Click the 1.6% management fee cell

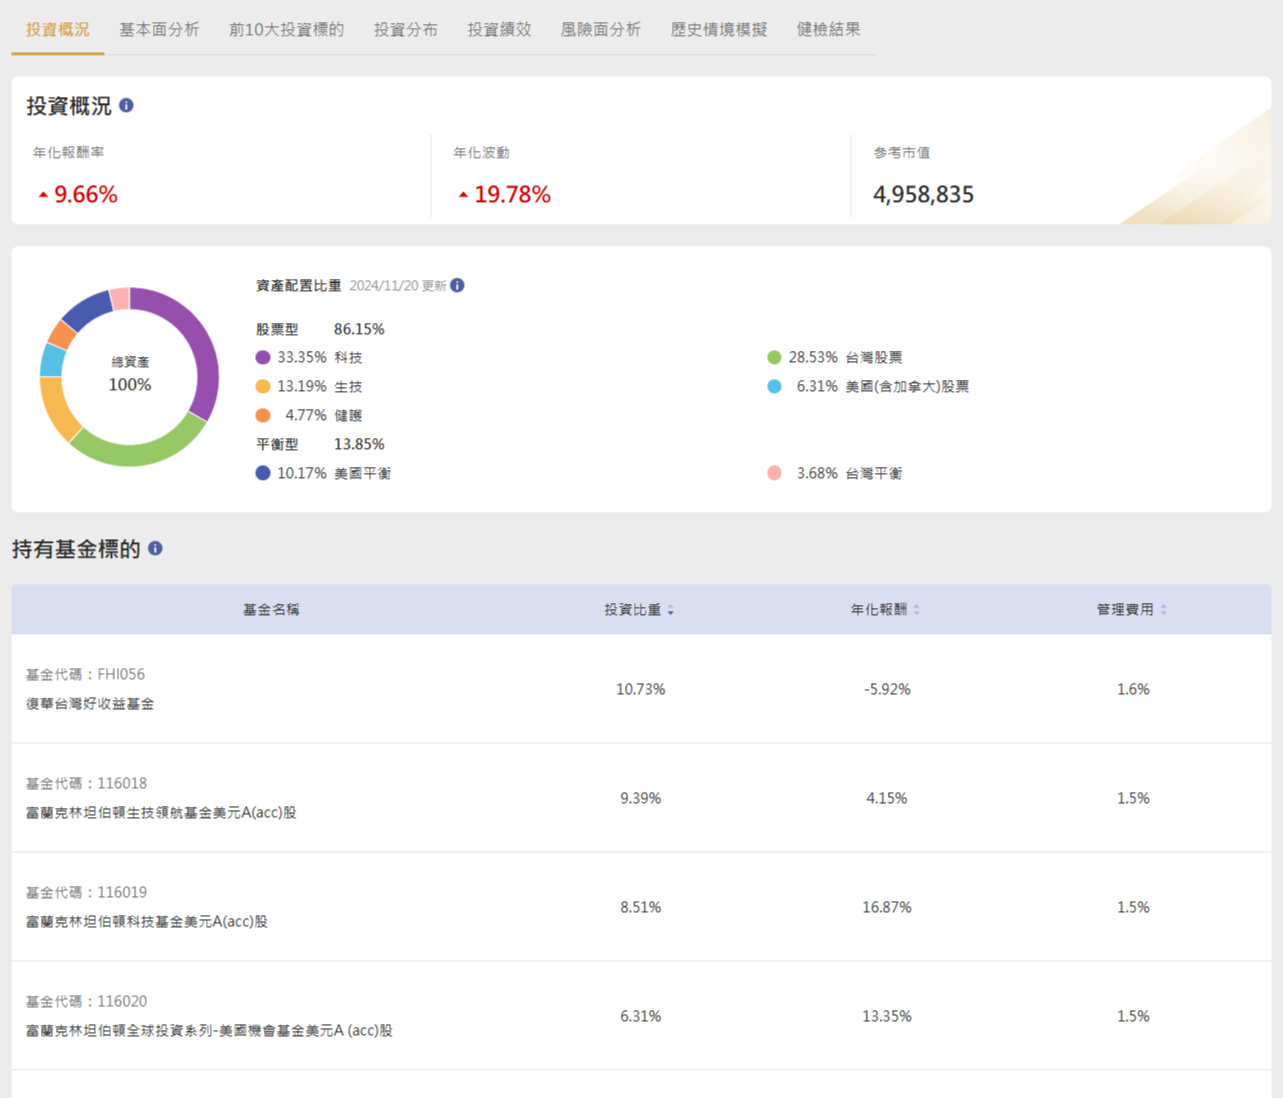pyautogui.click(x=1133, y=689)
